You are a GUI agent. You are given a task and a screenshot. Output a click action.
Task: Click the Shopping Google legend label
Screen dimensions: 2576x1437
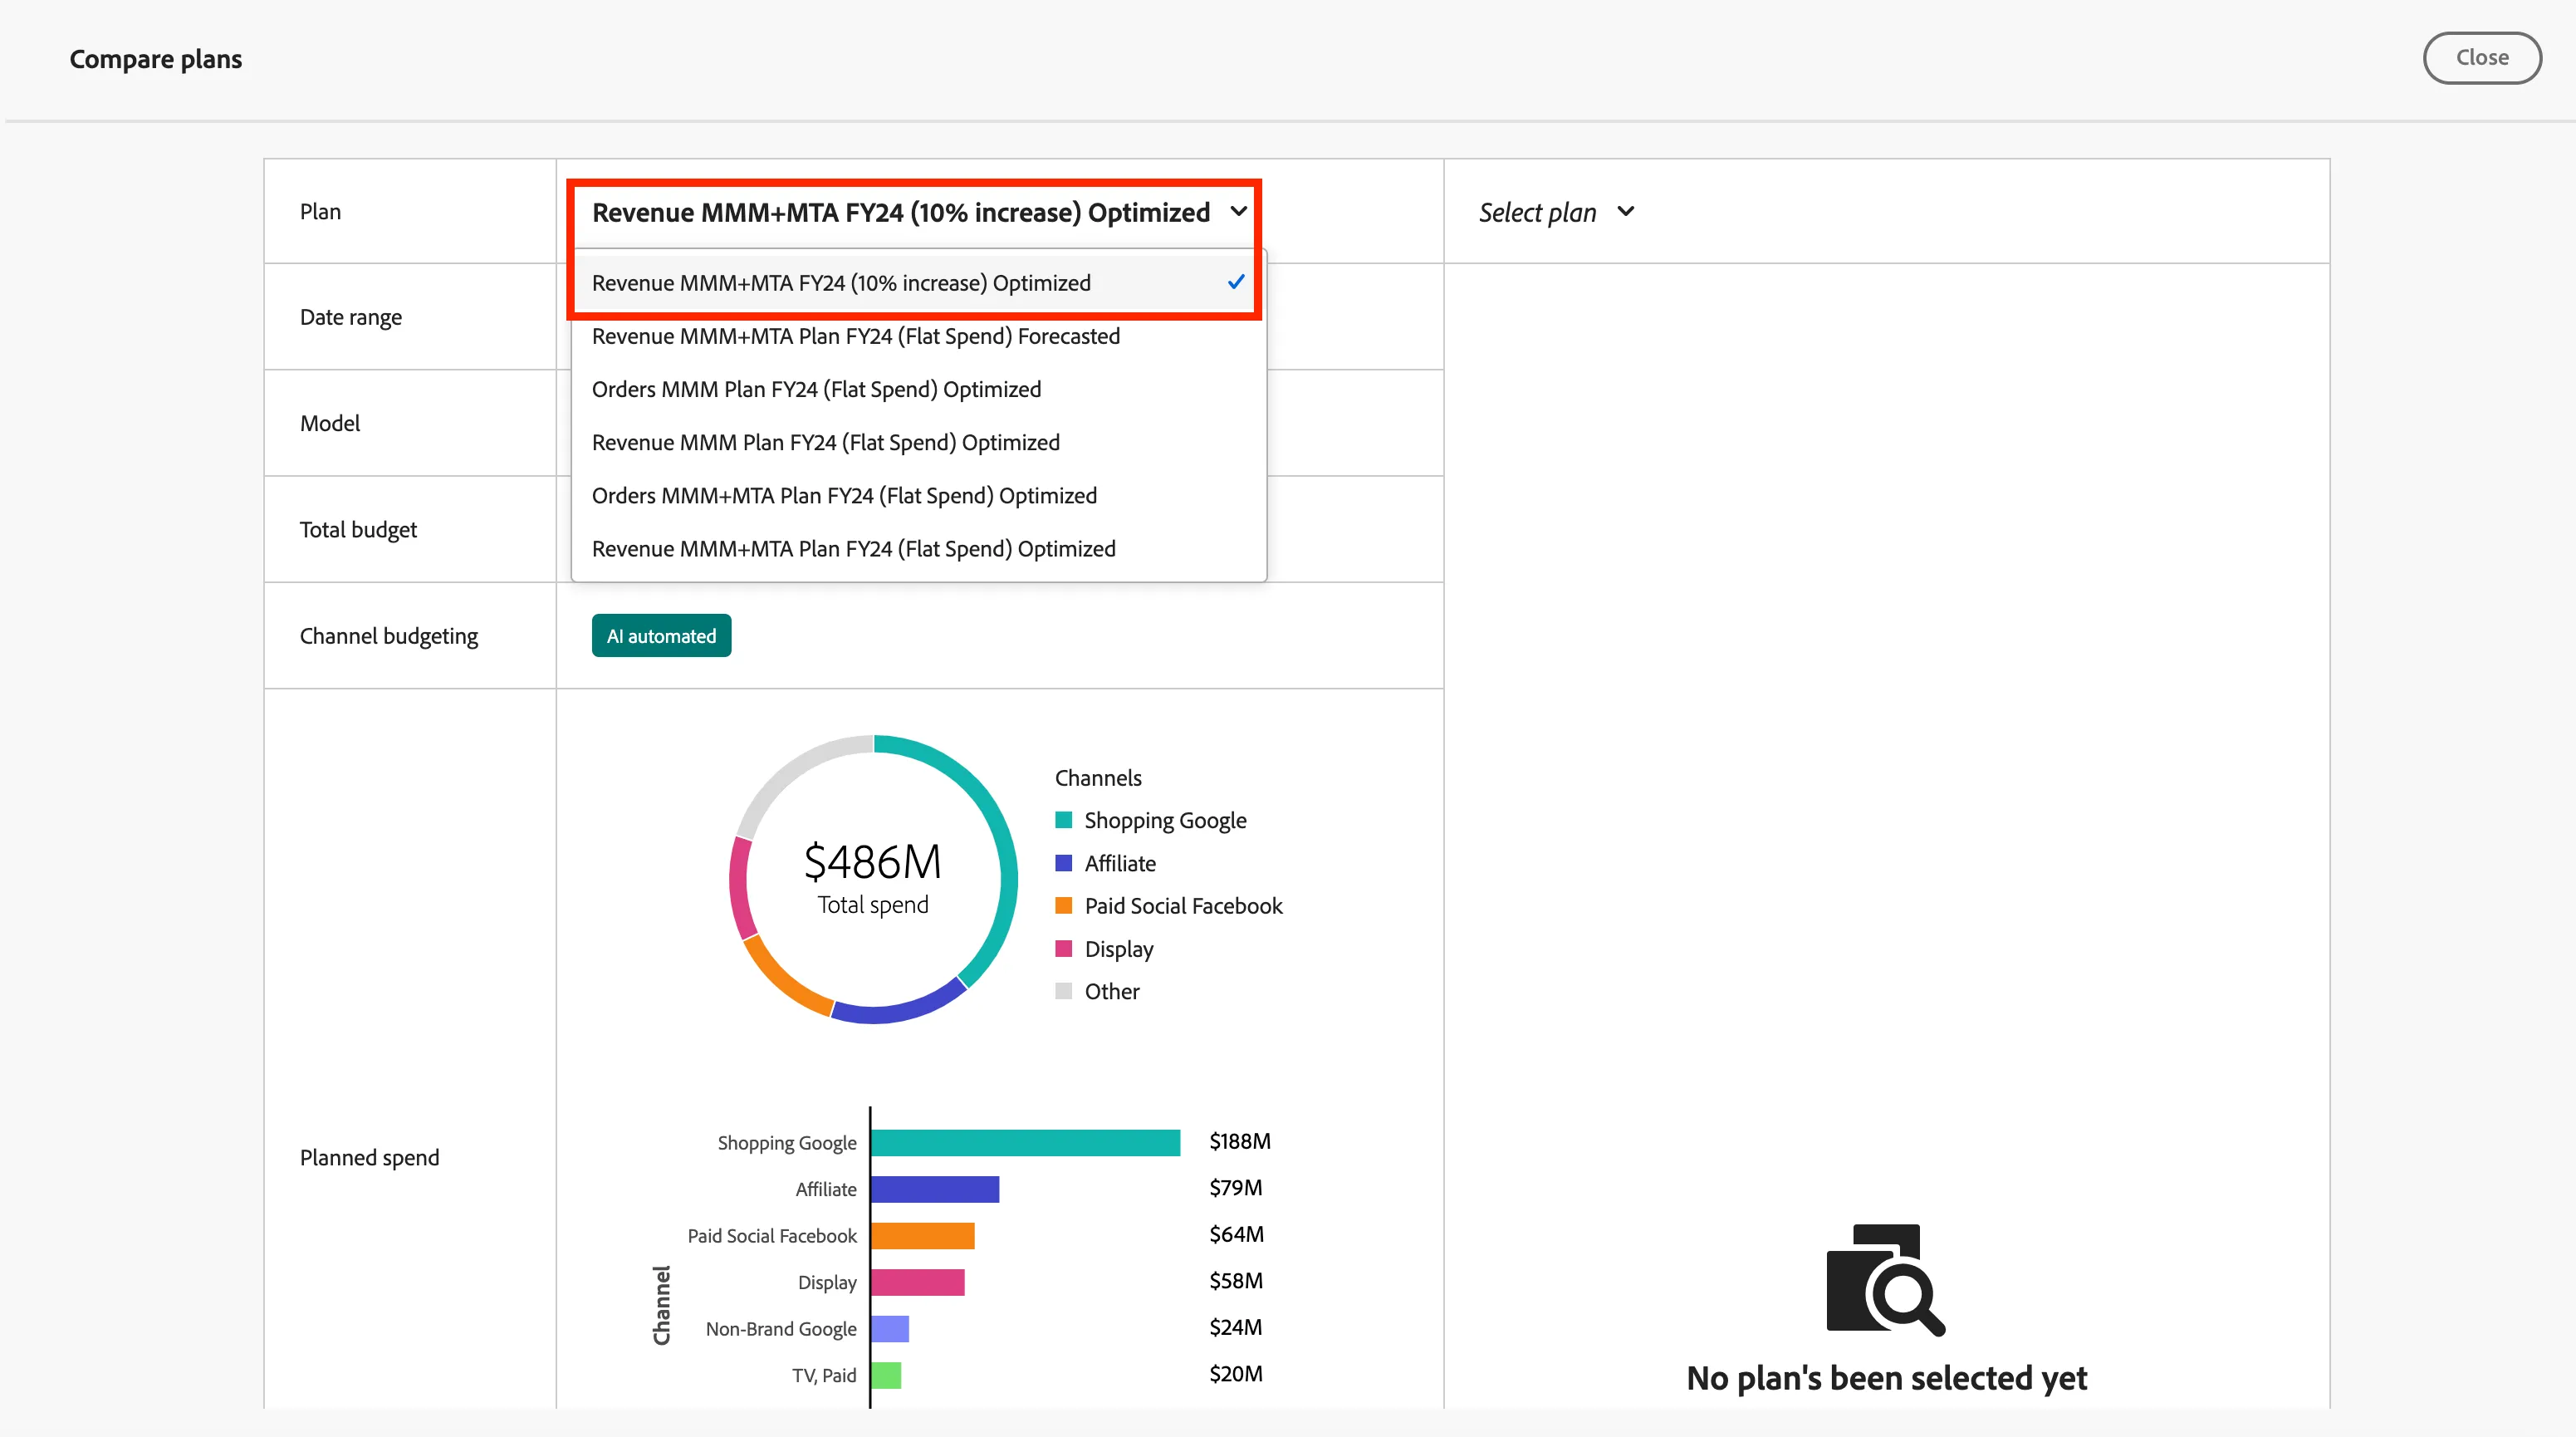tap(1165, 821)
